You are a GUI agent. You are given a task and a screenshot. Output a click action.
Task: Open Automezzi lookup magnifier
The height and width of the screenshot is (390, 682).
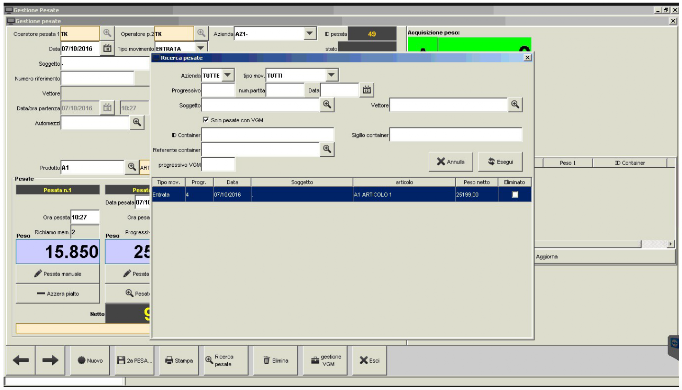[137, 122]
